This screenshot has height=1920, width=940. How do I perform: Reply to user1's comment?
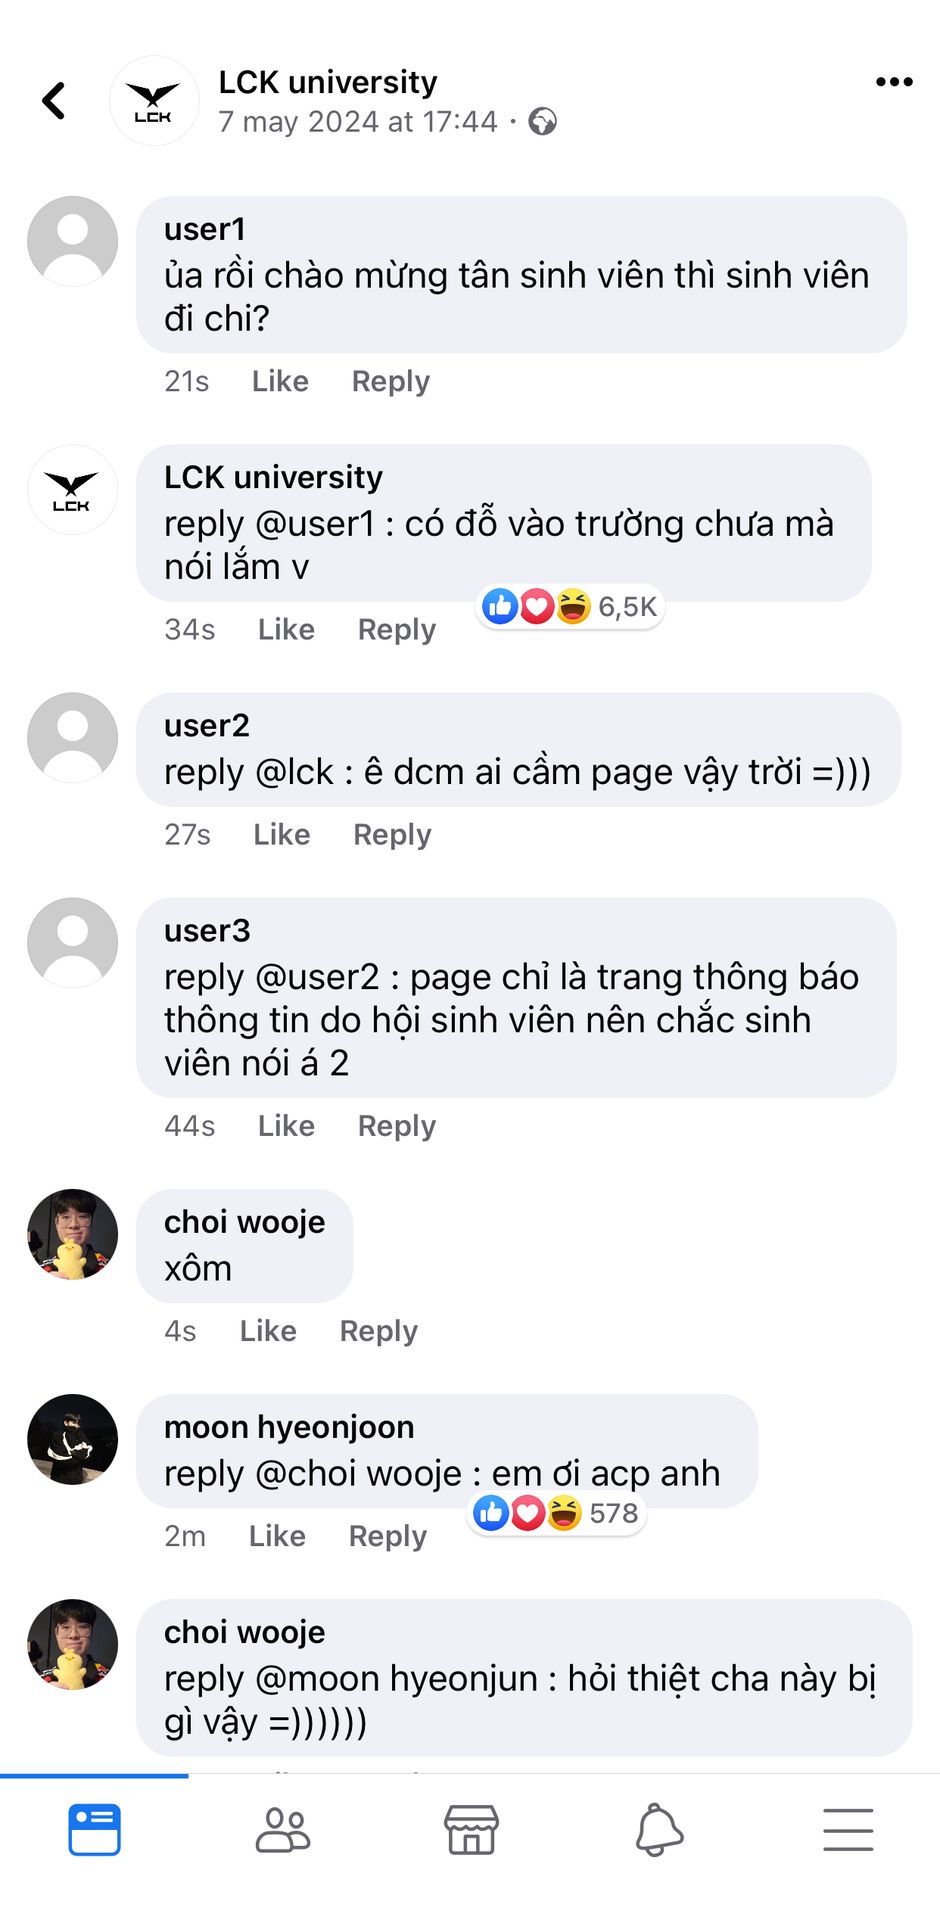(390, 382)
